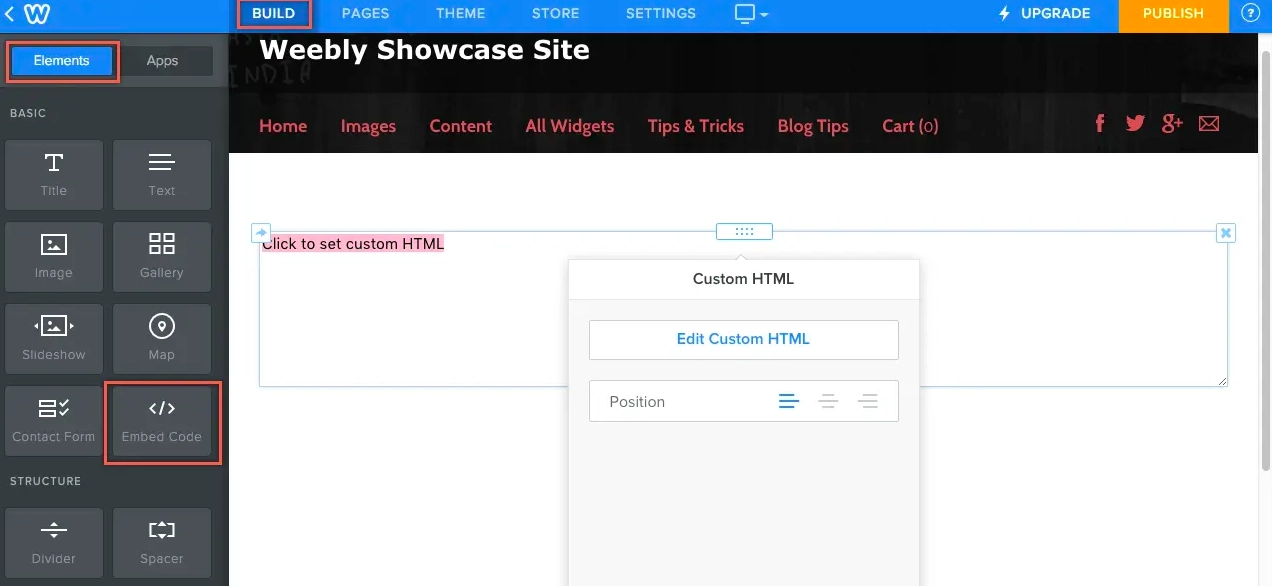Add a Title element
This screenshot has height=586, width=1272.
point(54,175)
